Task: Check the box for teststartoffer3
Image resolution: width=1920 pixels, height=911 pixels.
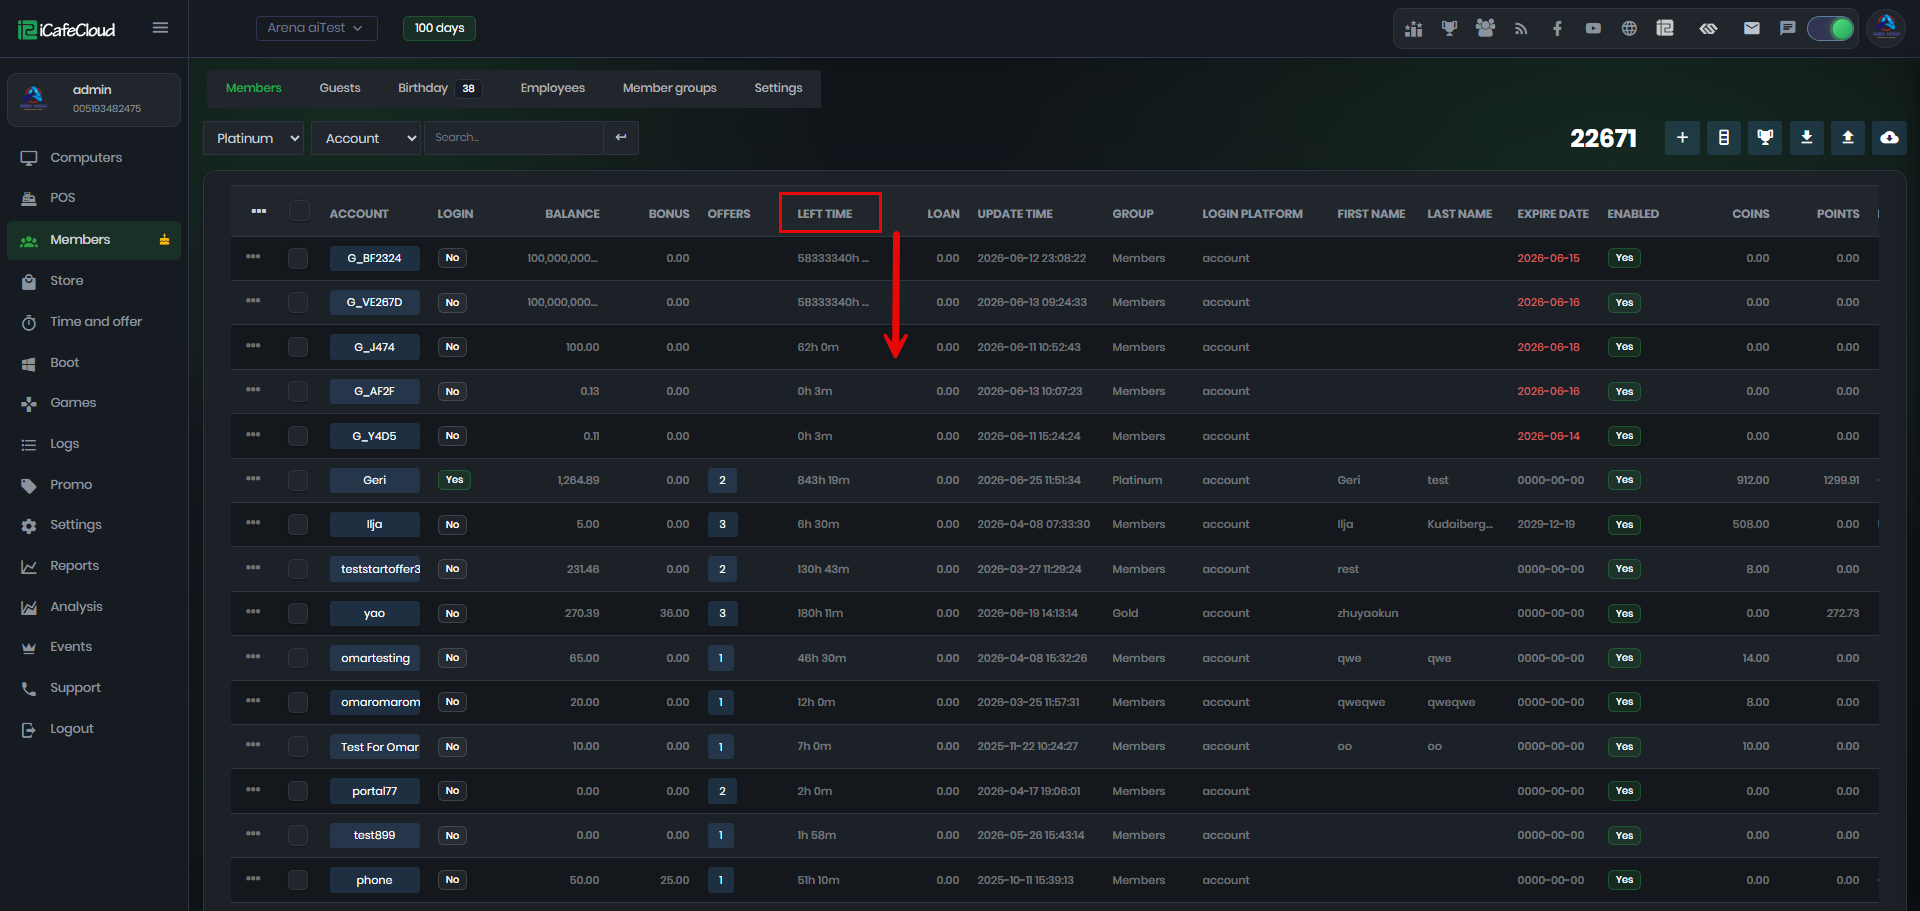Action: (298, 569)
